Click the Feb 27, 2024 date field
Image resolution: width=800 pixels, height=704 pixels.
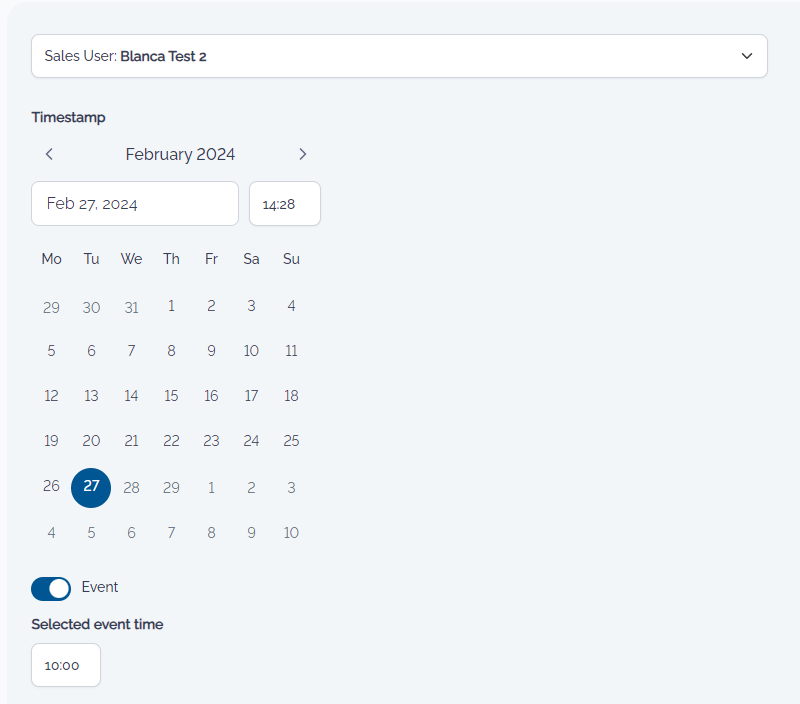(135, 204)
